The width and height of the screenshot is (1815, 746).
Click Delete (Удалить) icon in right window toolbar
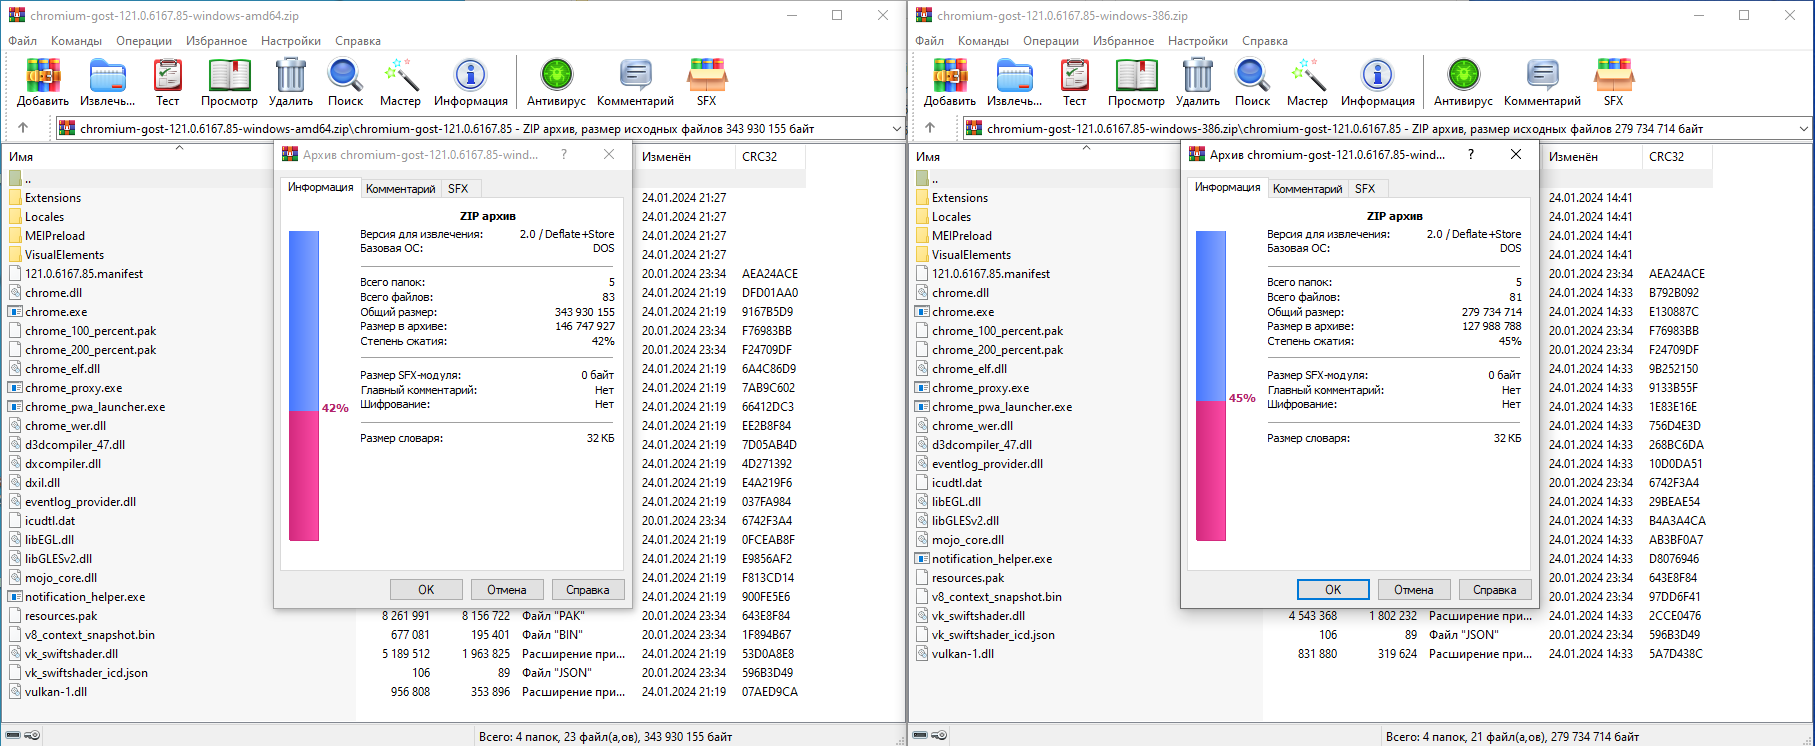pos(1197,81)
